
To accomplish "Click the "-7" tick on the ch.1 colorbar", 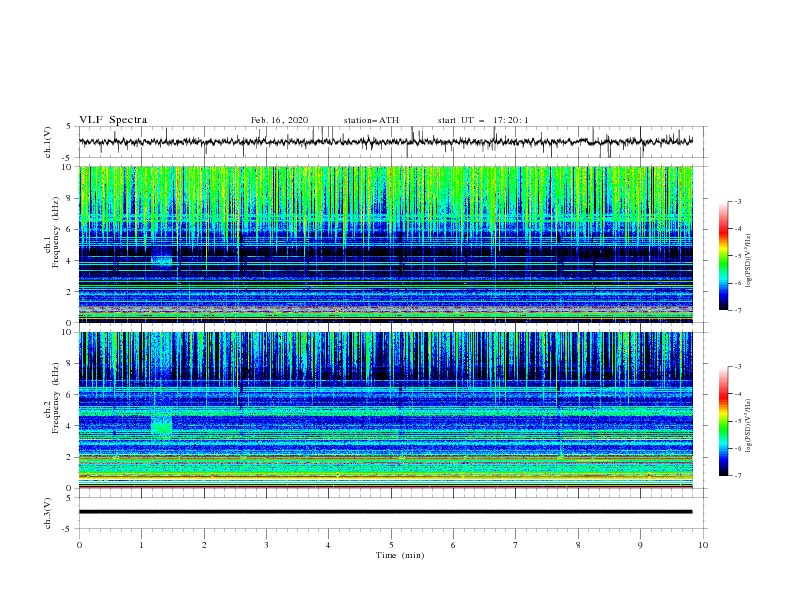I will coord(737,311).
